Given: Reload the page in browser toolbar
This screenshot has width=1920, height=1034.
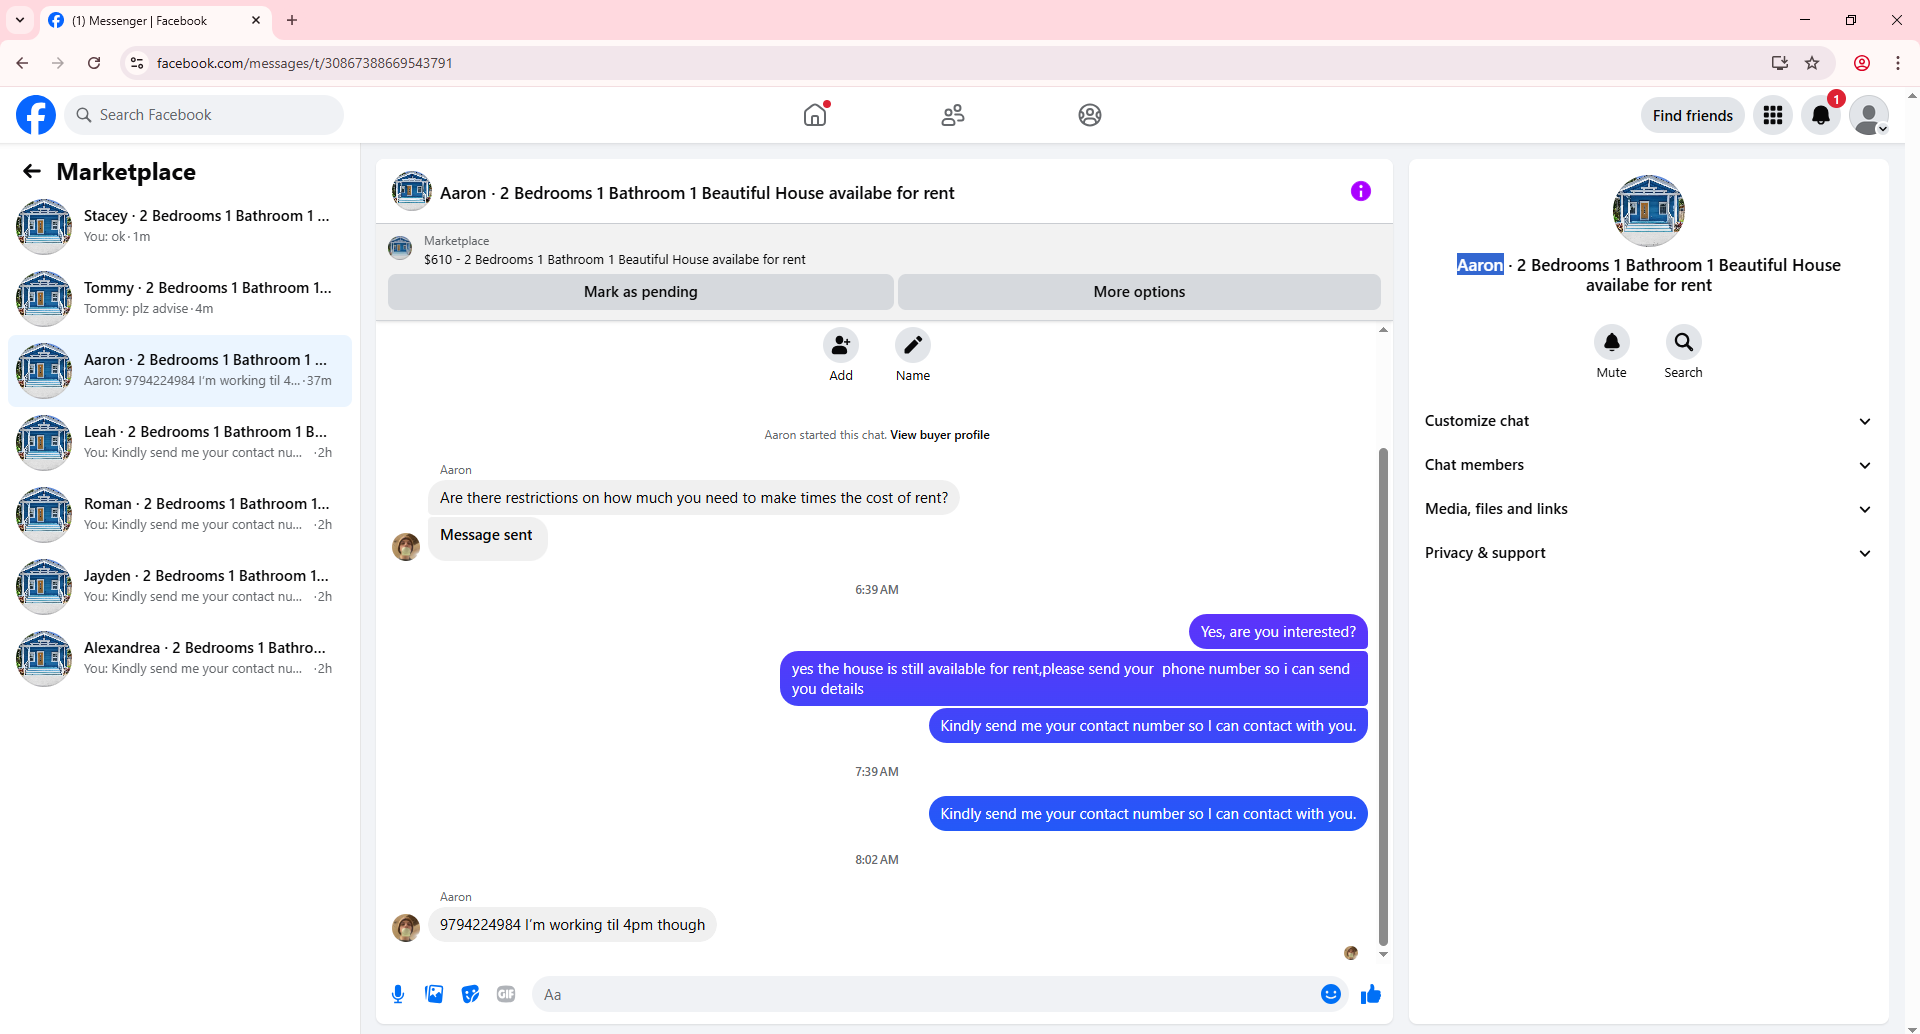Looking at the screenshot, I should pyautogui.click(x=94, y=63).
